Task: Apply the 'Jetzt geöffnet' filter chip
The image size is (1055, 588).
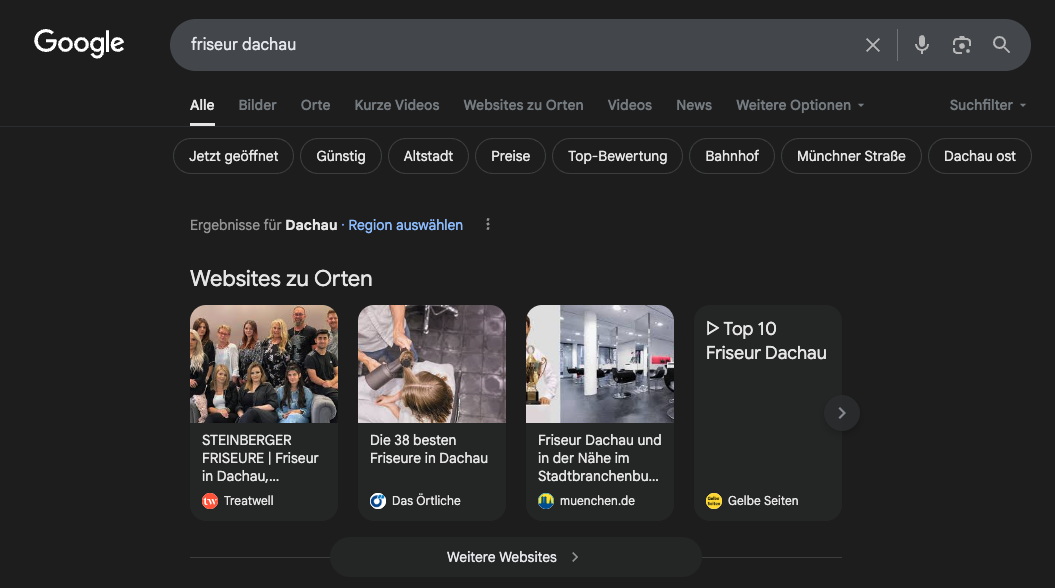Action: (x=233, y=156)
